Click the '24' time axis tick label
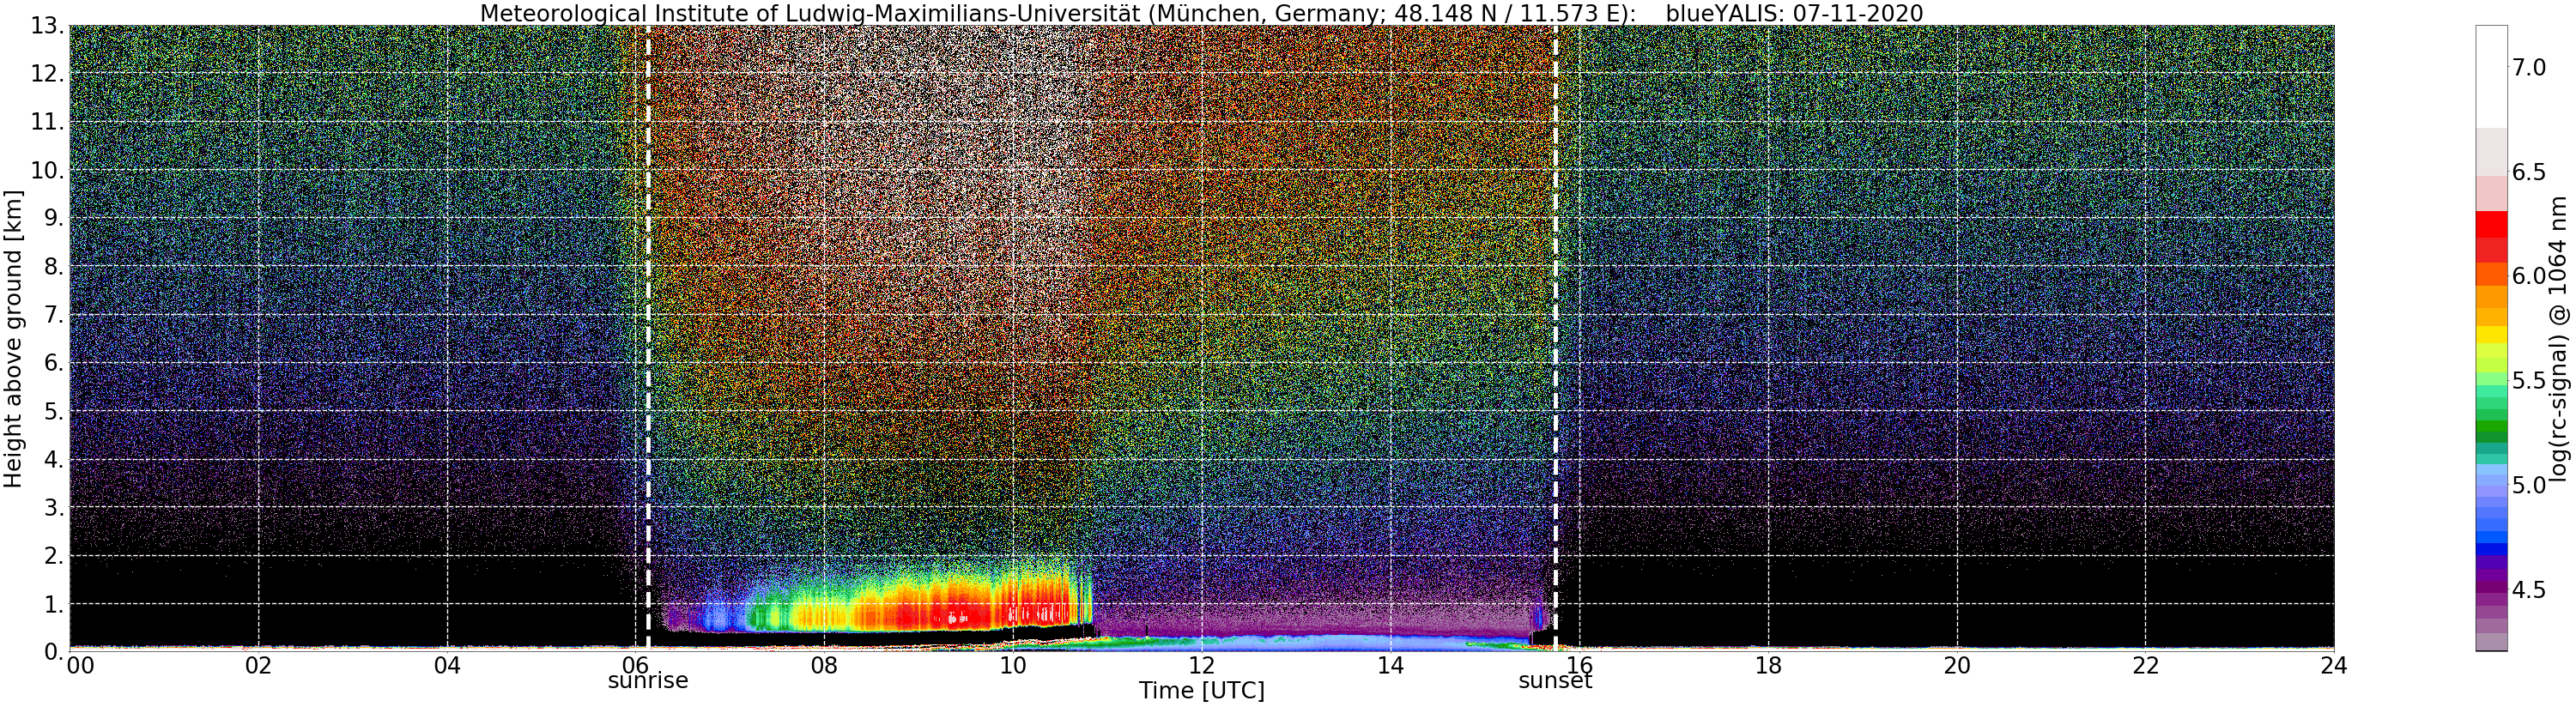2576x707 pixels. pos(2333,665)
